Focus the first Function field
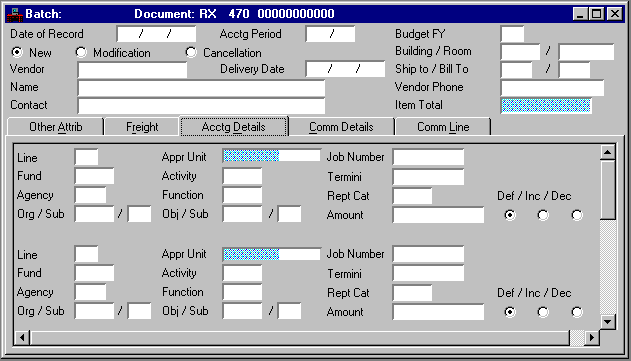The image size is (631, 361). point(242,195)
